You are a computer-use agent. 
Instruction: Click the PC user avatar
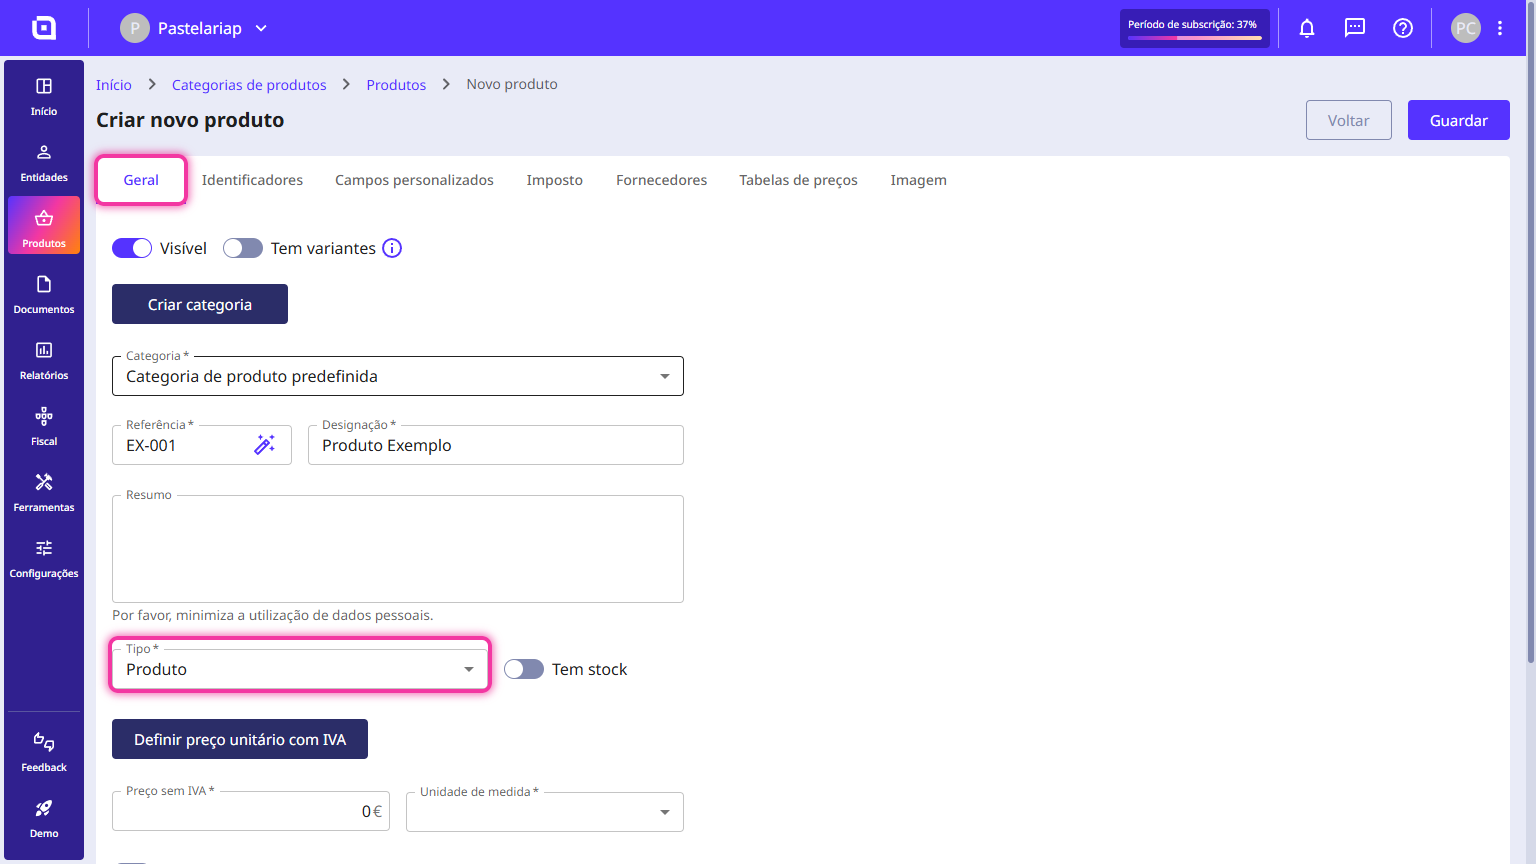(x=1466, y=28)
